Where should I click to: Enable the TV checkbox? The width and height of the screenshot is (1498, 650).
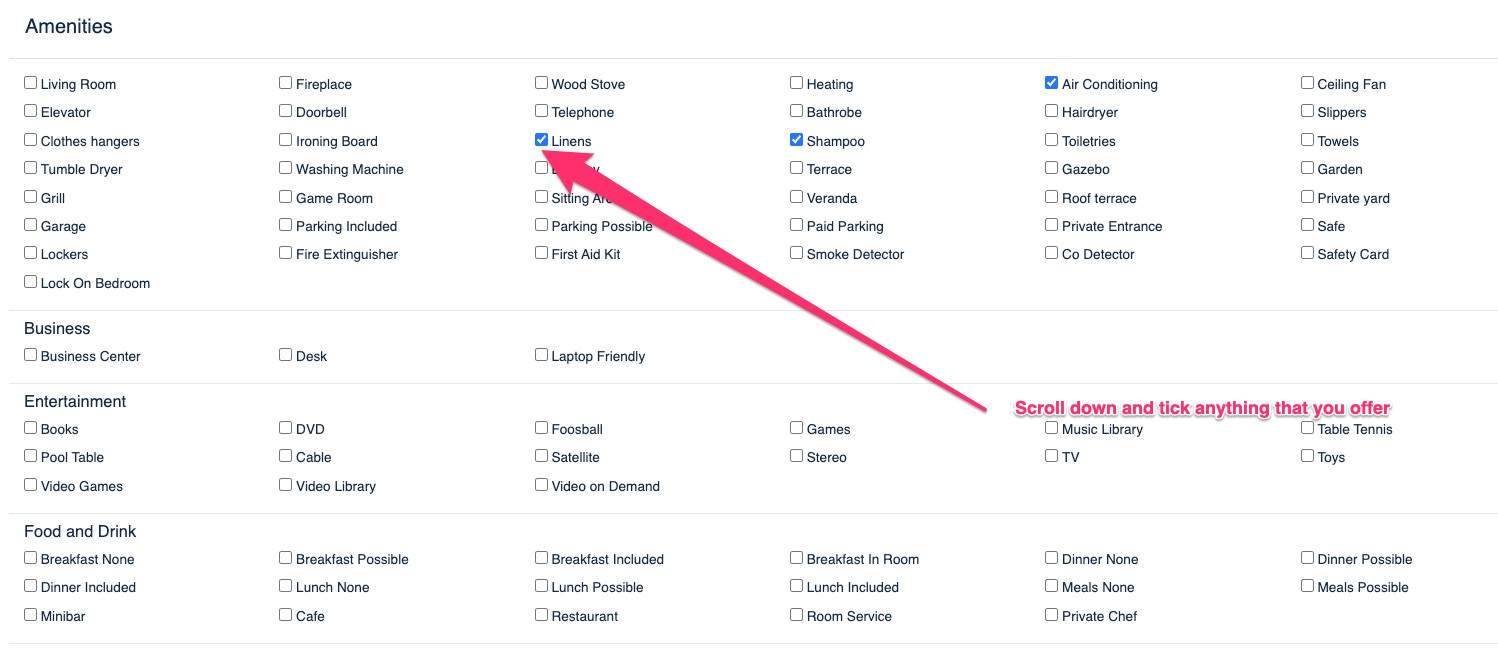(1051, 456)
